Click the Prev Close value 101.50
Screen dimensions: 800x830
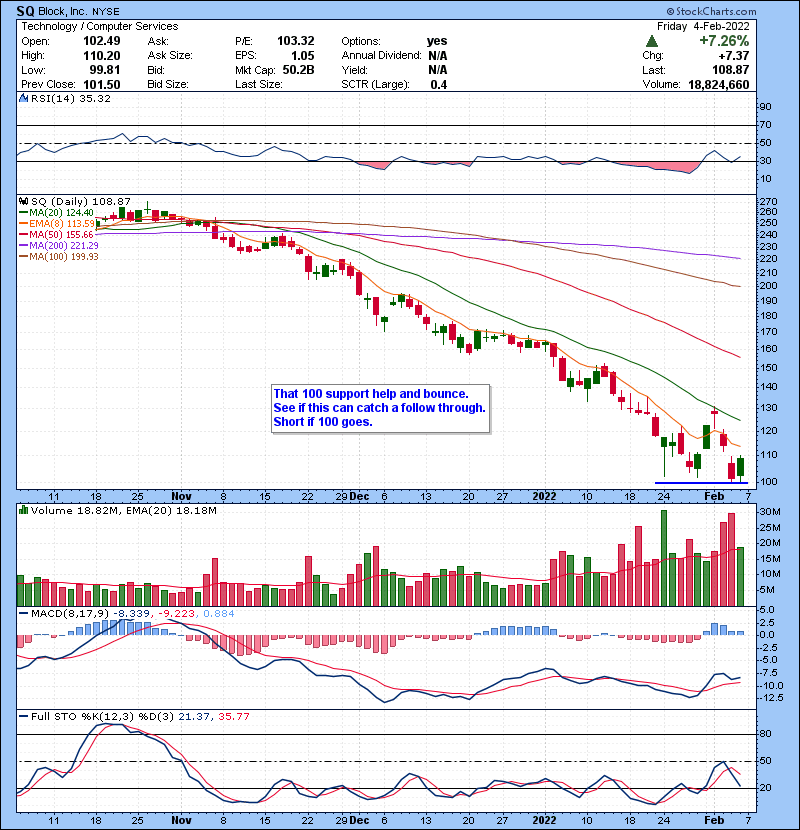point(102,85)
